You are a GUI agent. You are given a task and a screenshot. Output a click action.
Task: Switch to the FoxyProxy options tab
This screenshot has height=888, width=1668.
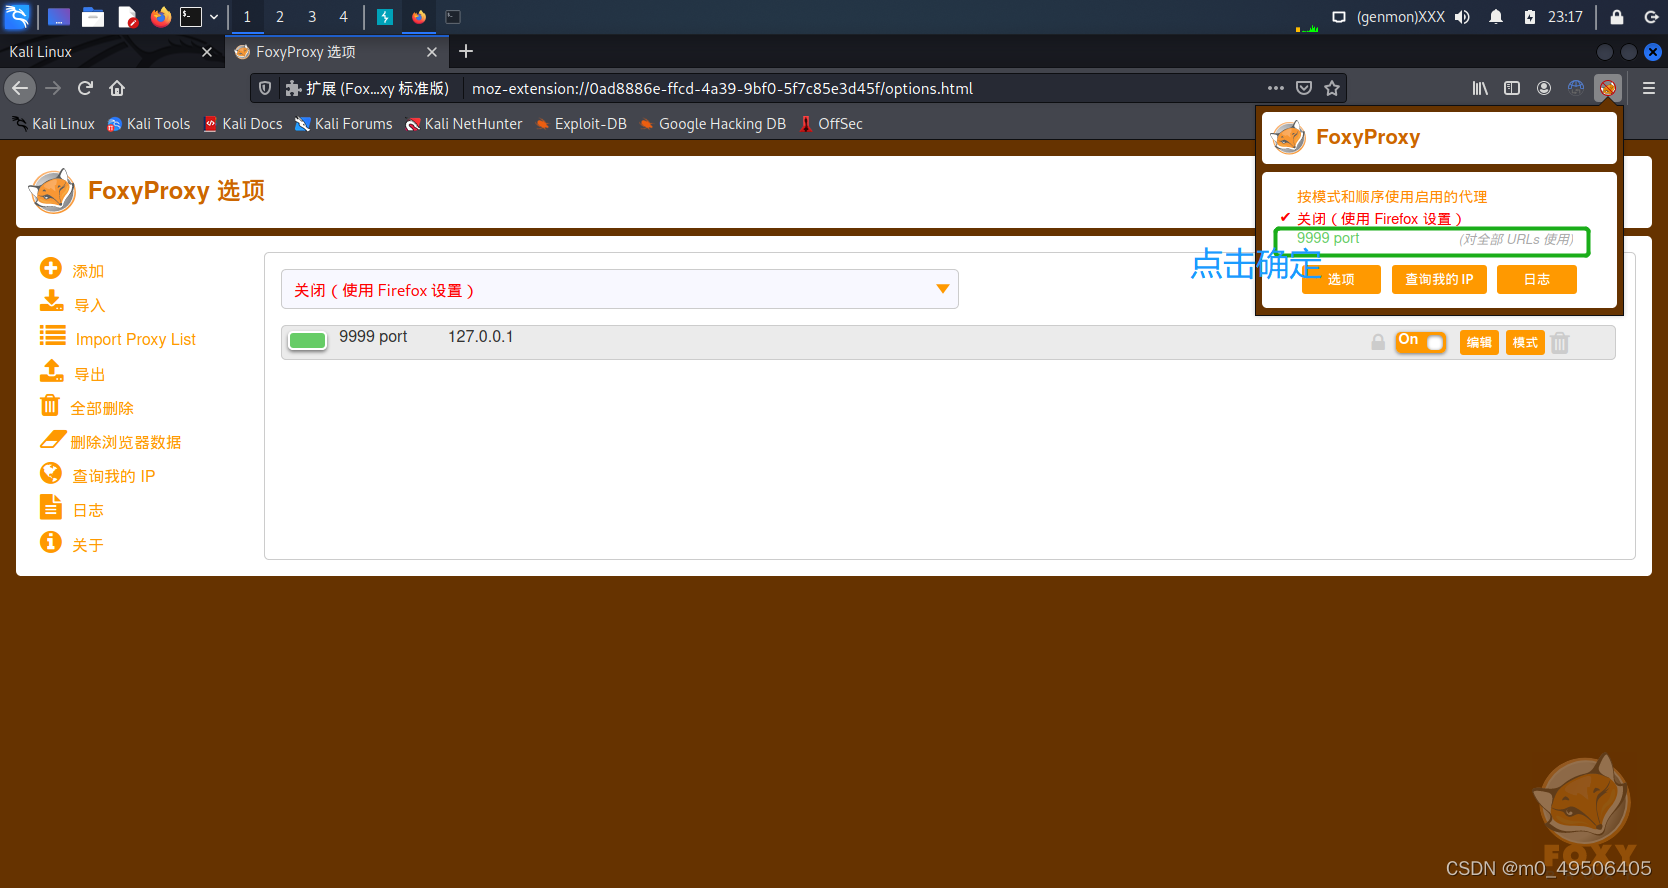[336, 51]
